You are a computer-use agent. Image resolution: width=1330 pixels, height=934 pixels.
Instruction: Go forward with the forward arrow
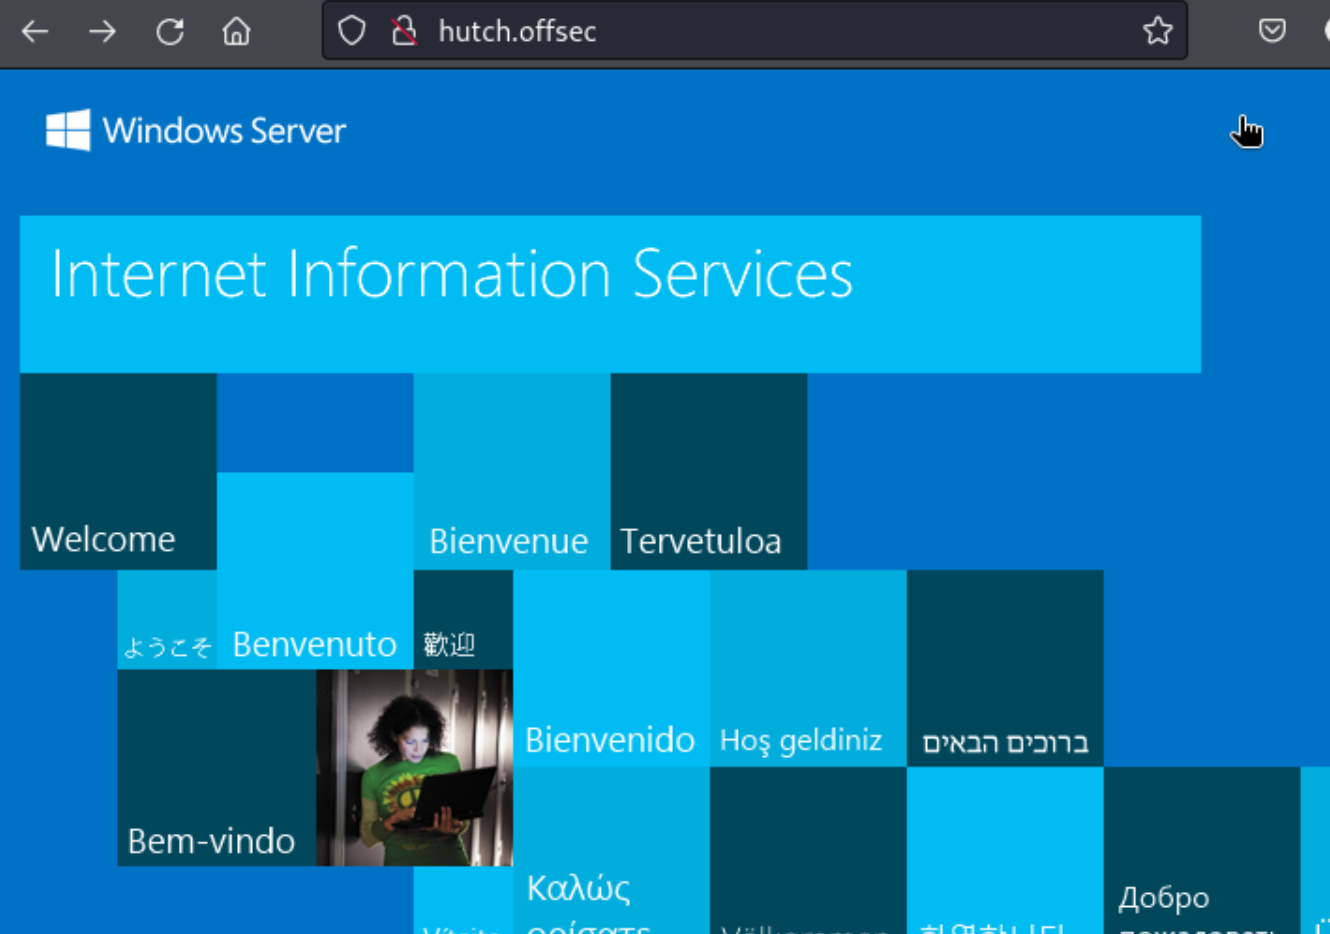pyautogui.click(x=102, y=32)
